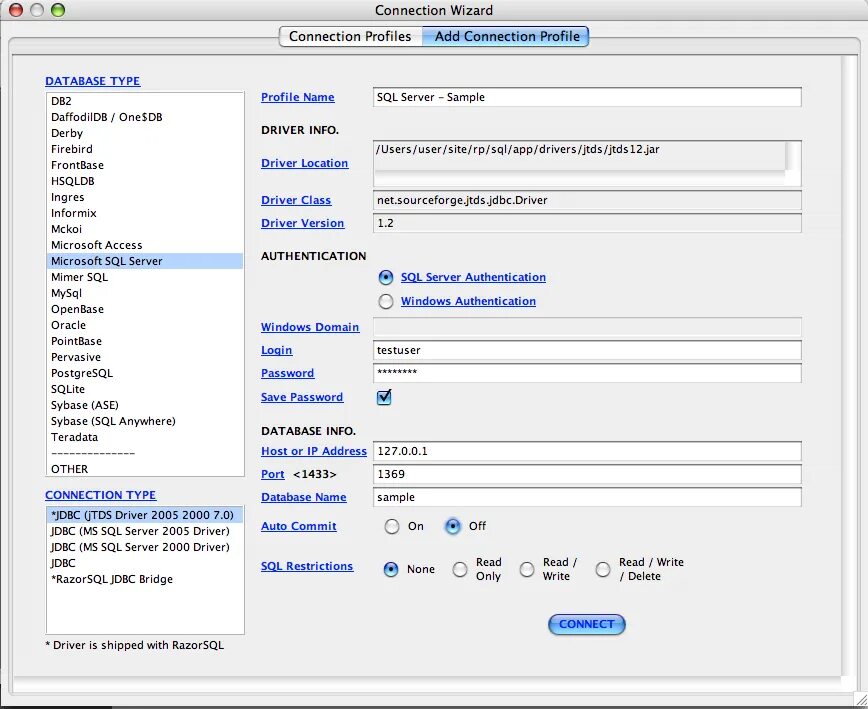Choose Sybase (SQL Anywhere) database type
The width and height of the screenshot is (868, 709).
[x=145, y=421]
